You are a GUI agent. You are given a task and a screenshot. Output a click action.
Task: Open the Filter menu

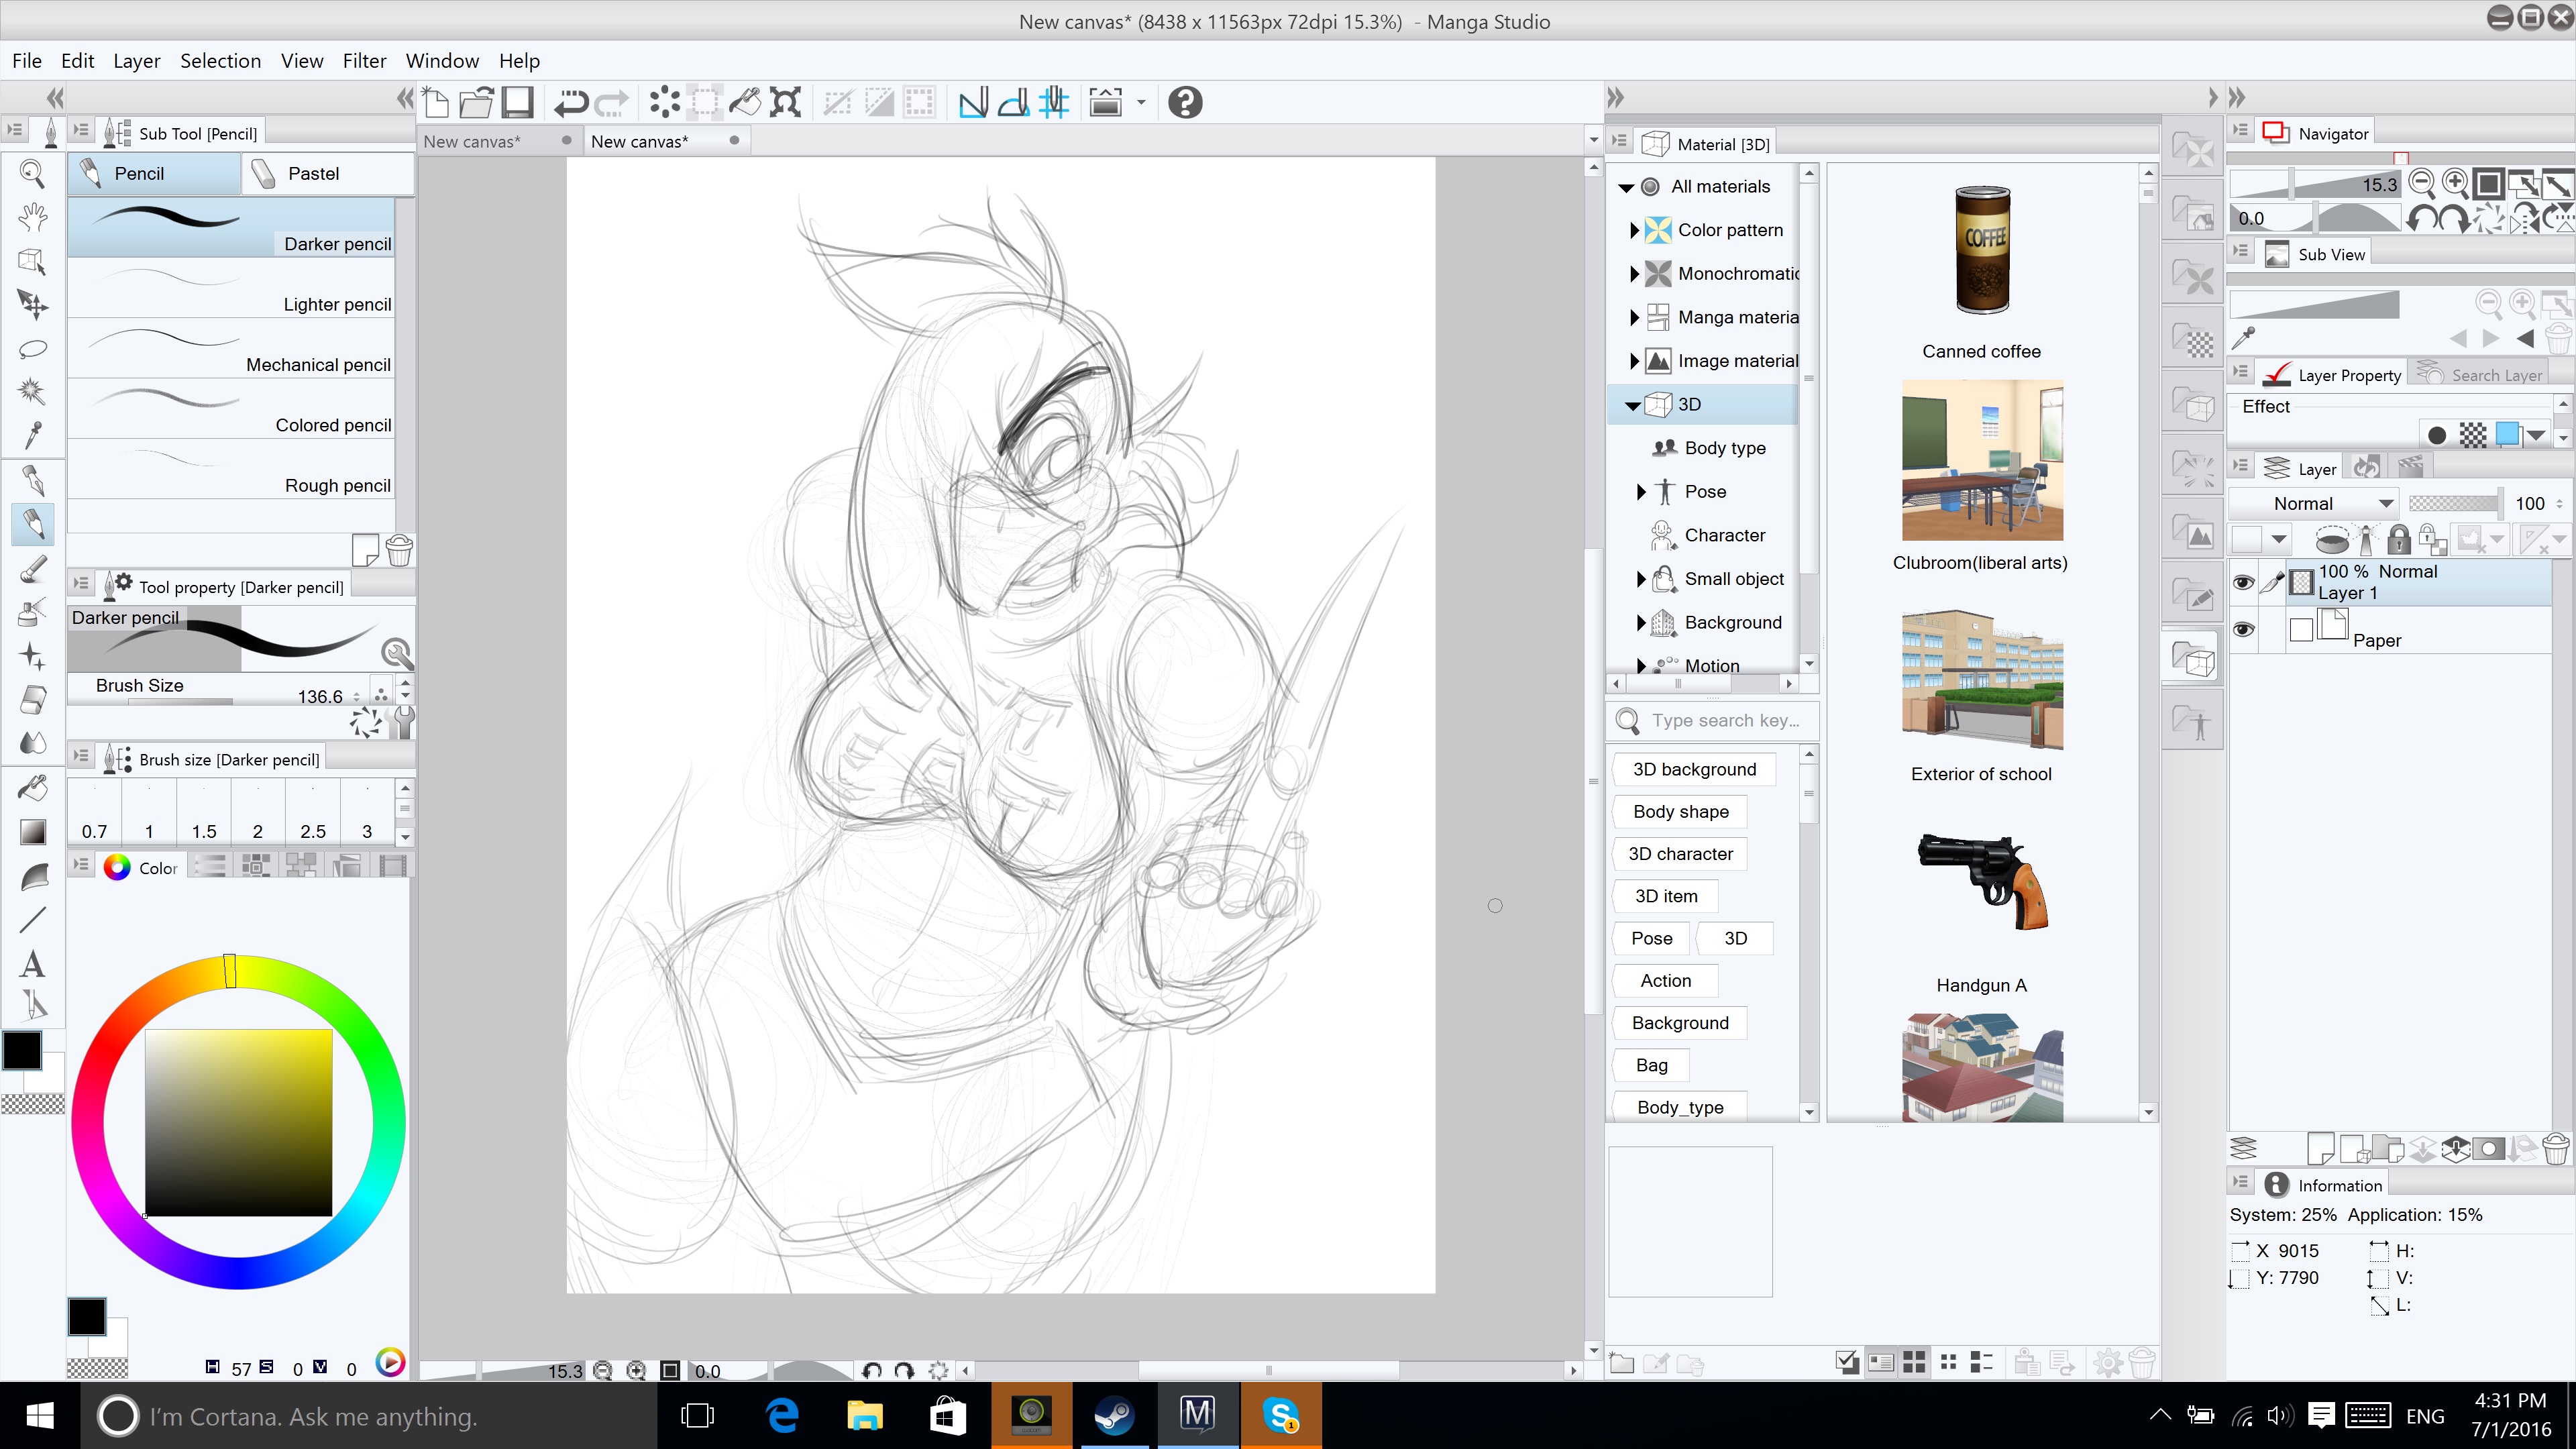pos(364,61)
